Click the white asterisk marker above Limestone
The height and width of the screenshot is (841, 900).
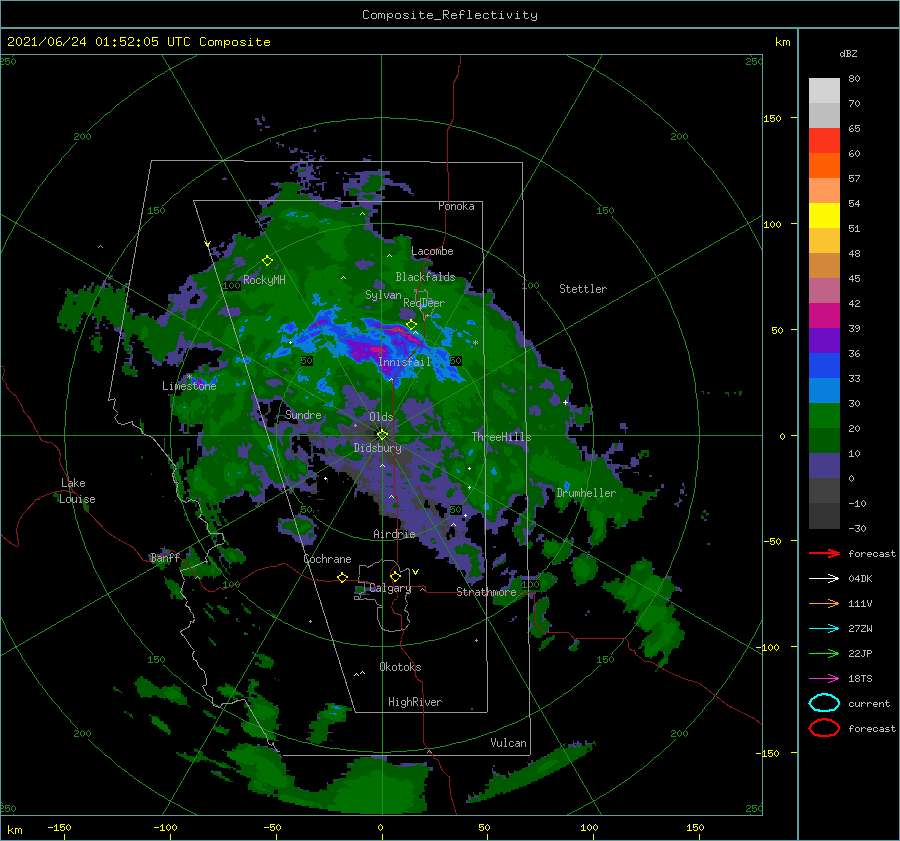189,377
